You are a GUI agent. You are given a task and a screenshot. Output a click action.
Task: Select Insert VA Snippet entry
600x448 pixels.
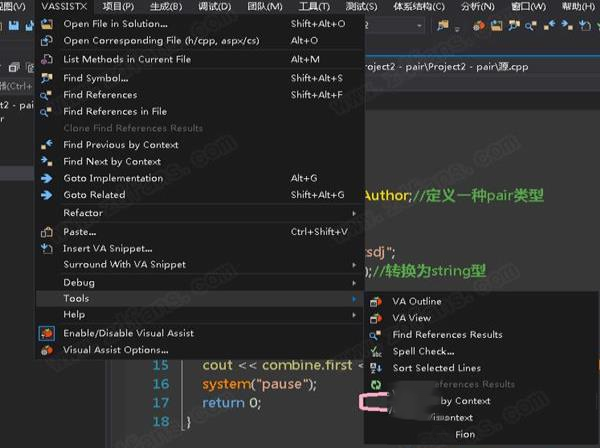pyautogui.click(x=107, y=248)
